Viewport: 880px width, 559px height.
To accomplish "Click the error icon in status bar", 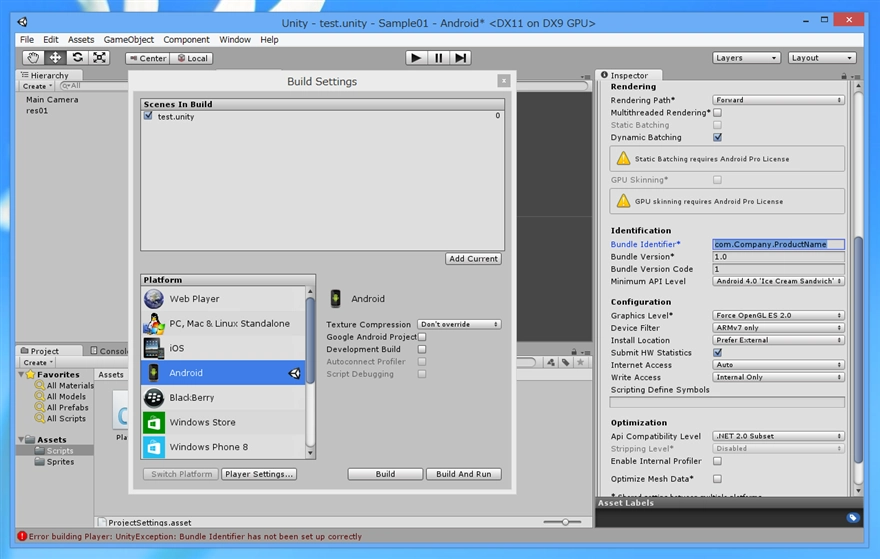I will (22, 536).
